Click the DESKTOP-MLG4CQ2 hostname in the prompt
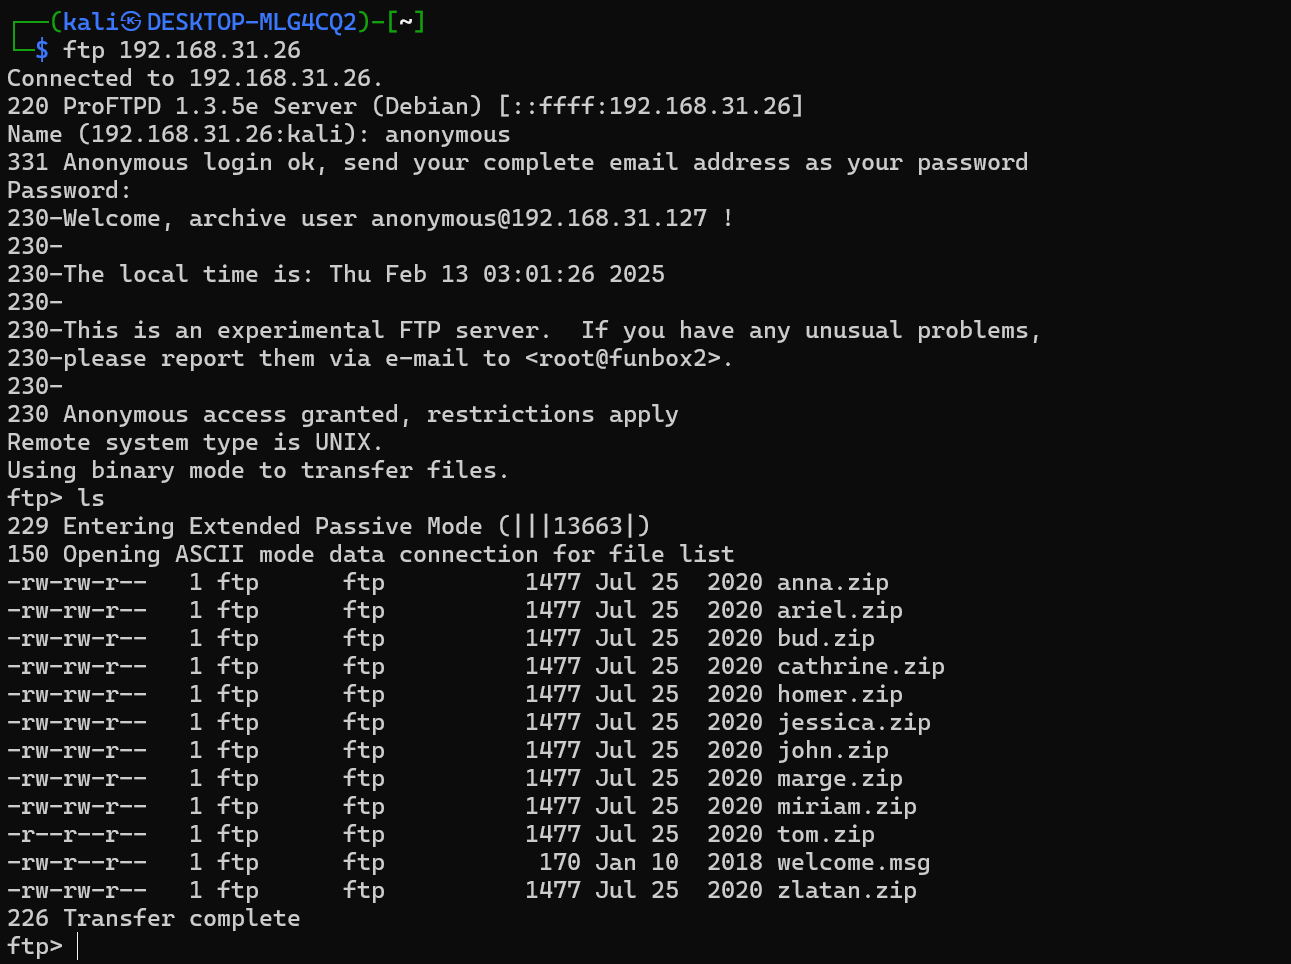Viewport: 1291px width, 964px height. point(252,22)
